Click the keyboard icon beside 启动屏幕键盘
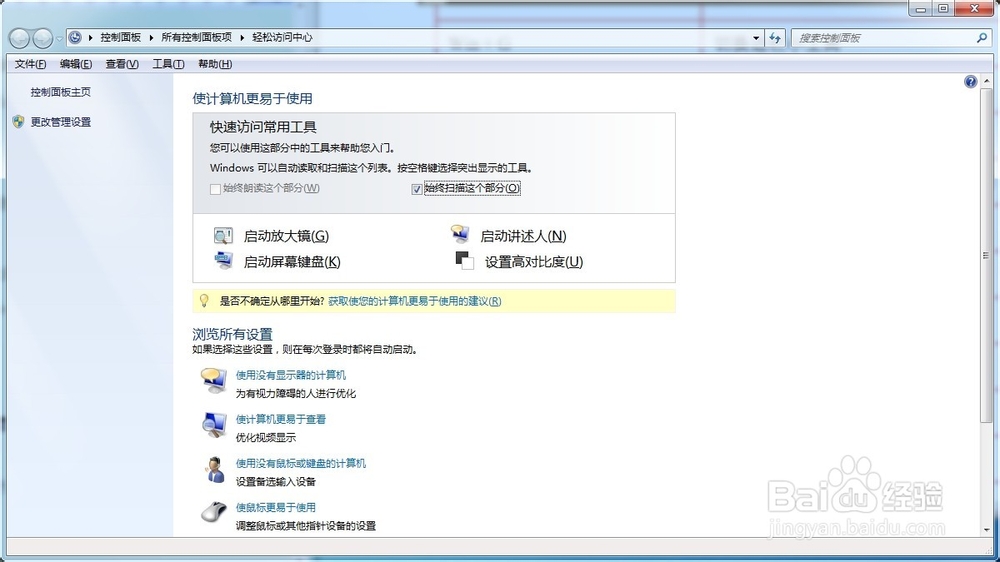 223,260
